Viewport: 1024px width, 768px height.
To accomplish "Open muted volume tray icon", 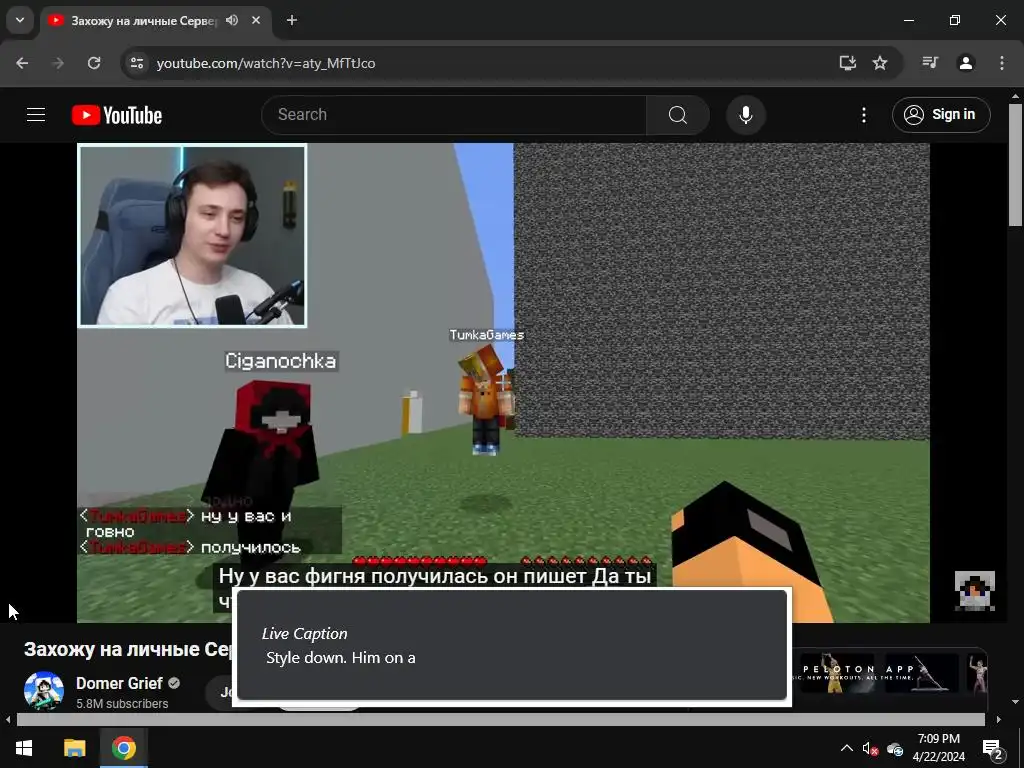I will pyautogui.click(x=870, y=748).
